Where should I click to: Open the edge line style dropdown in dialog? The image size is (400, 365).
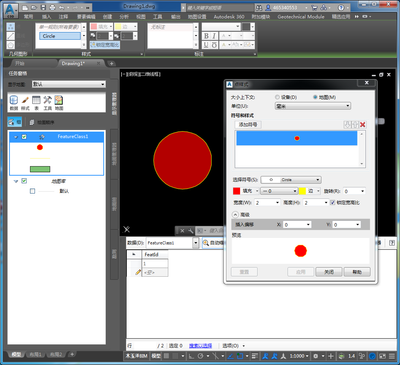279,191
